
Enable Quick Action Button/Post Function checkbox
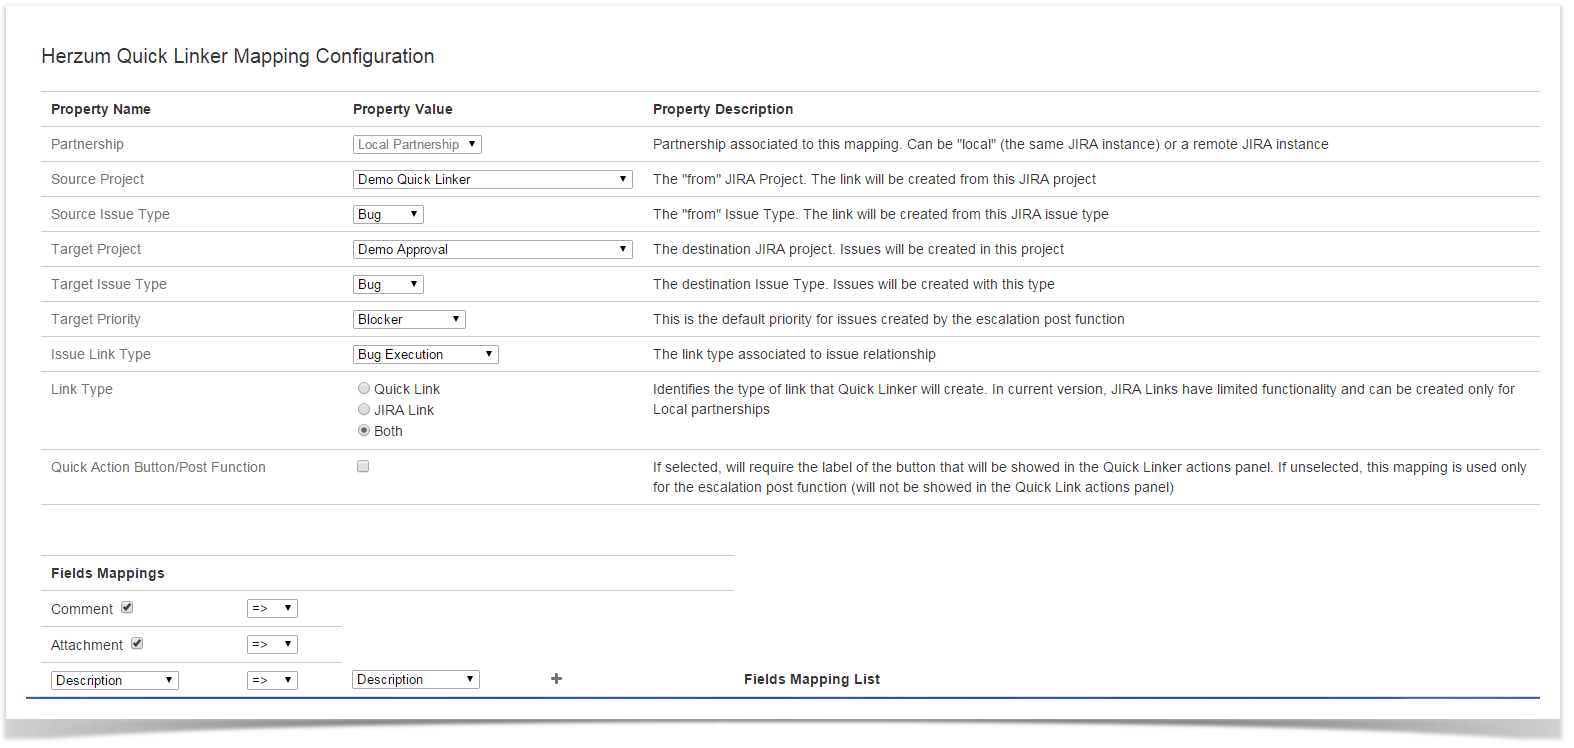point(363,466)
